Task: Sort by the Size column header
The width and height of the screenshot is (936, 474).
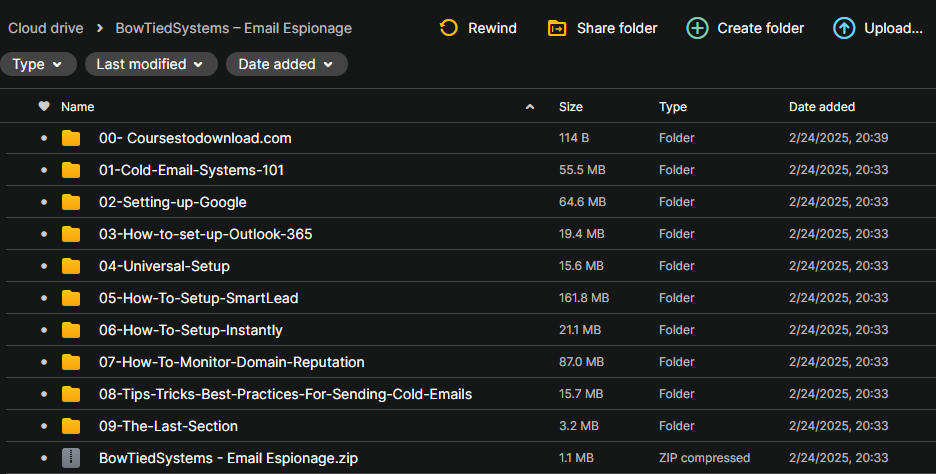Action: click(571, 107)
